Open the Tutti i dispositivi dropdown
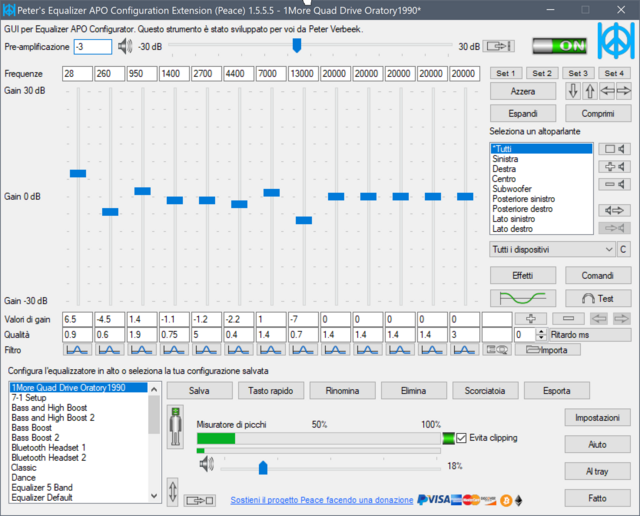Image resolution: width=640 pixels, height=516 pixels. [x=552, y=249]
